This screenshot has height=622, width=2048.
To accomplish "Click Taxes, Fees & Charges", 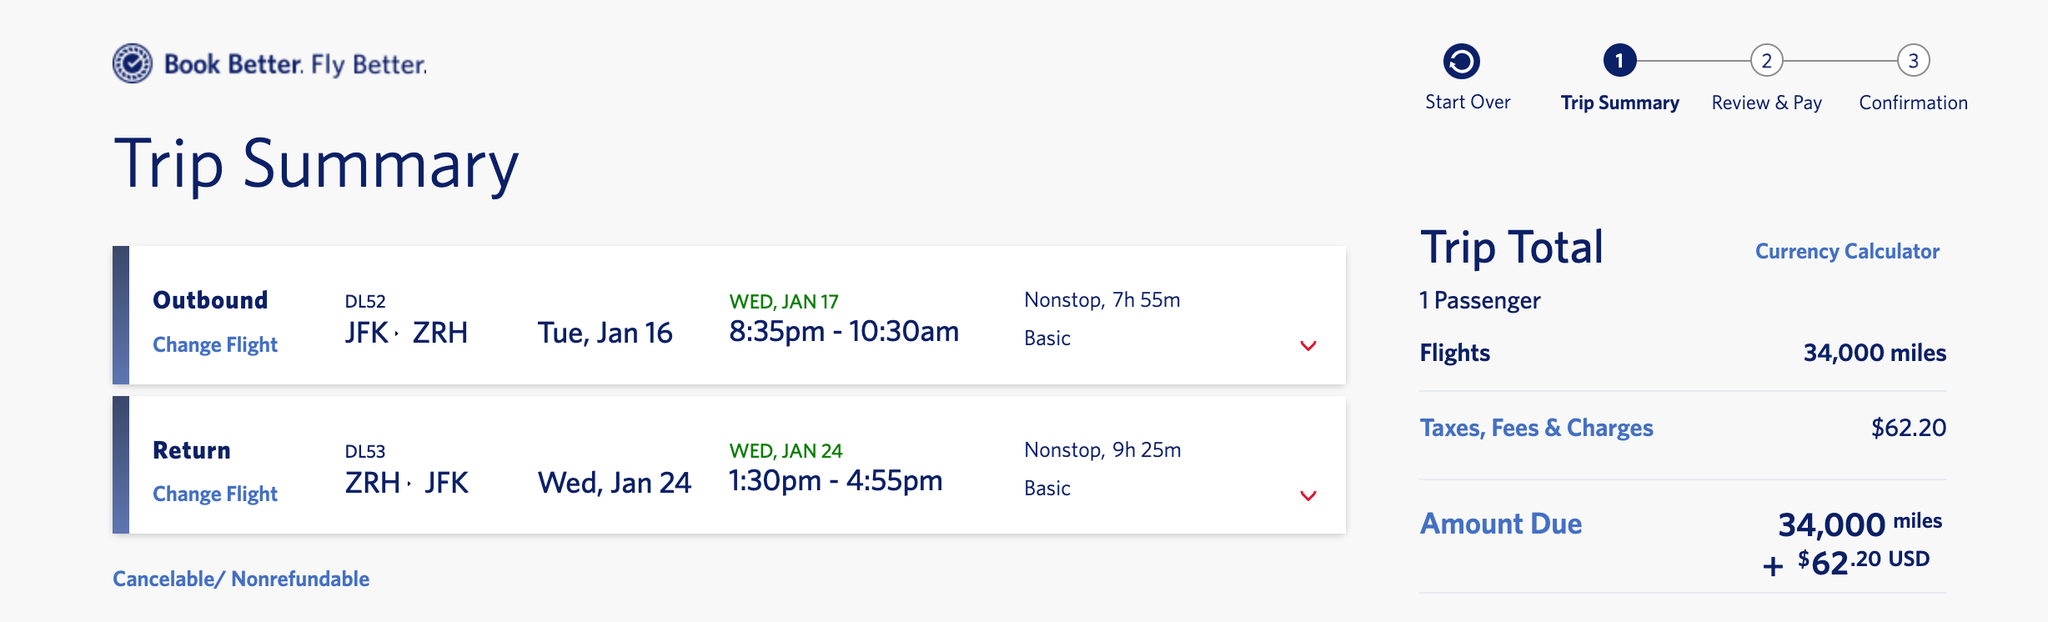I will (1537, 427).
